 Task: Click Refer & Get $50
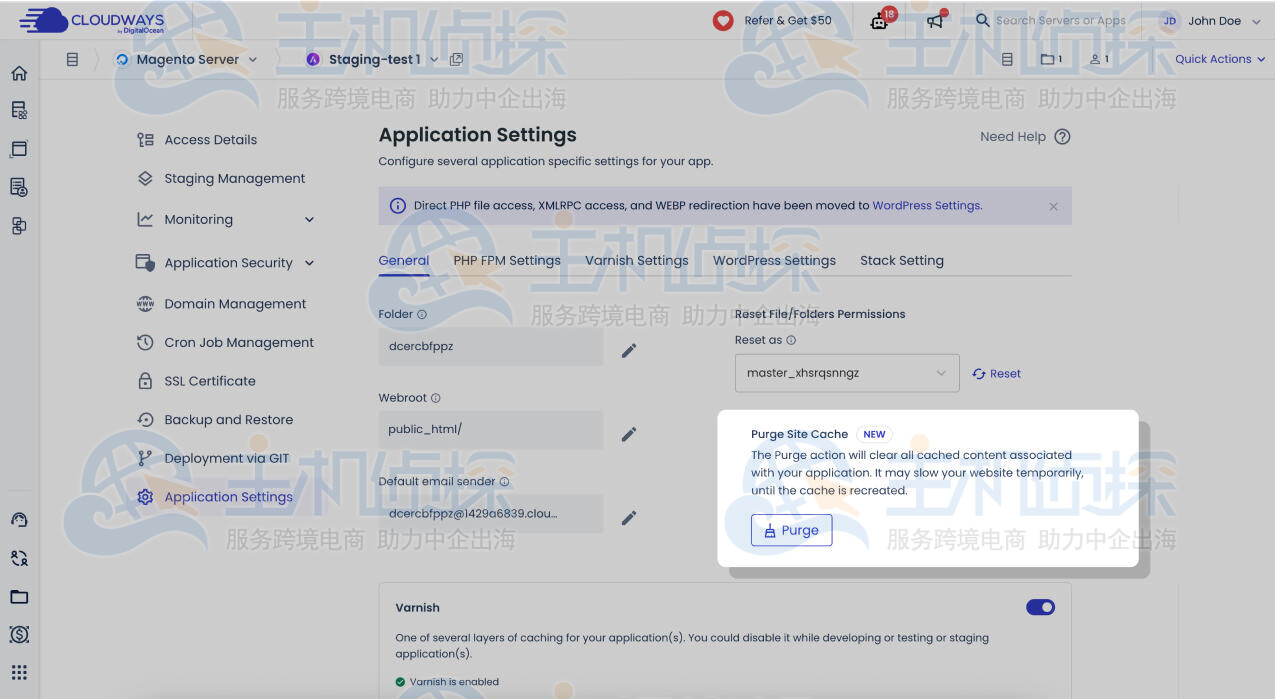(788, 20)
